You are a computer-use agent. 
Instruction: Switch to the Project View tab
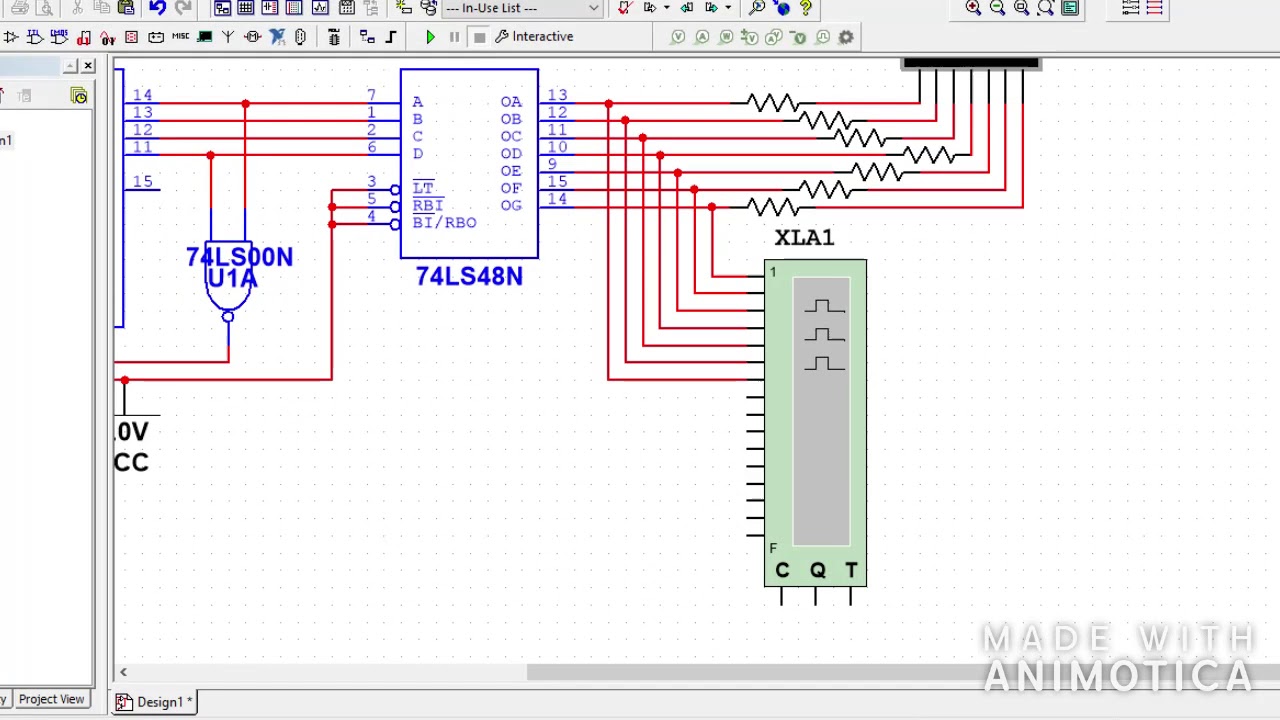pos(51,699)
